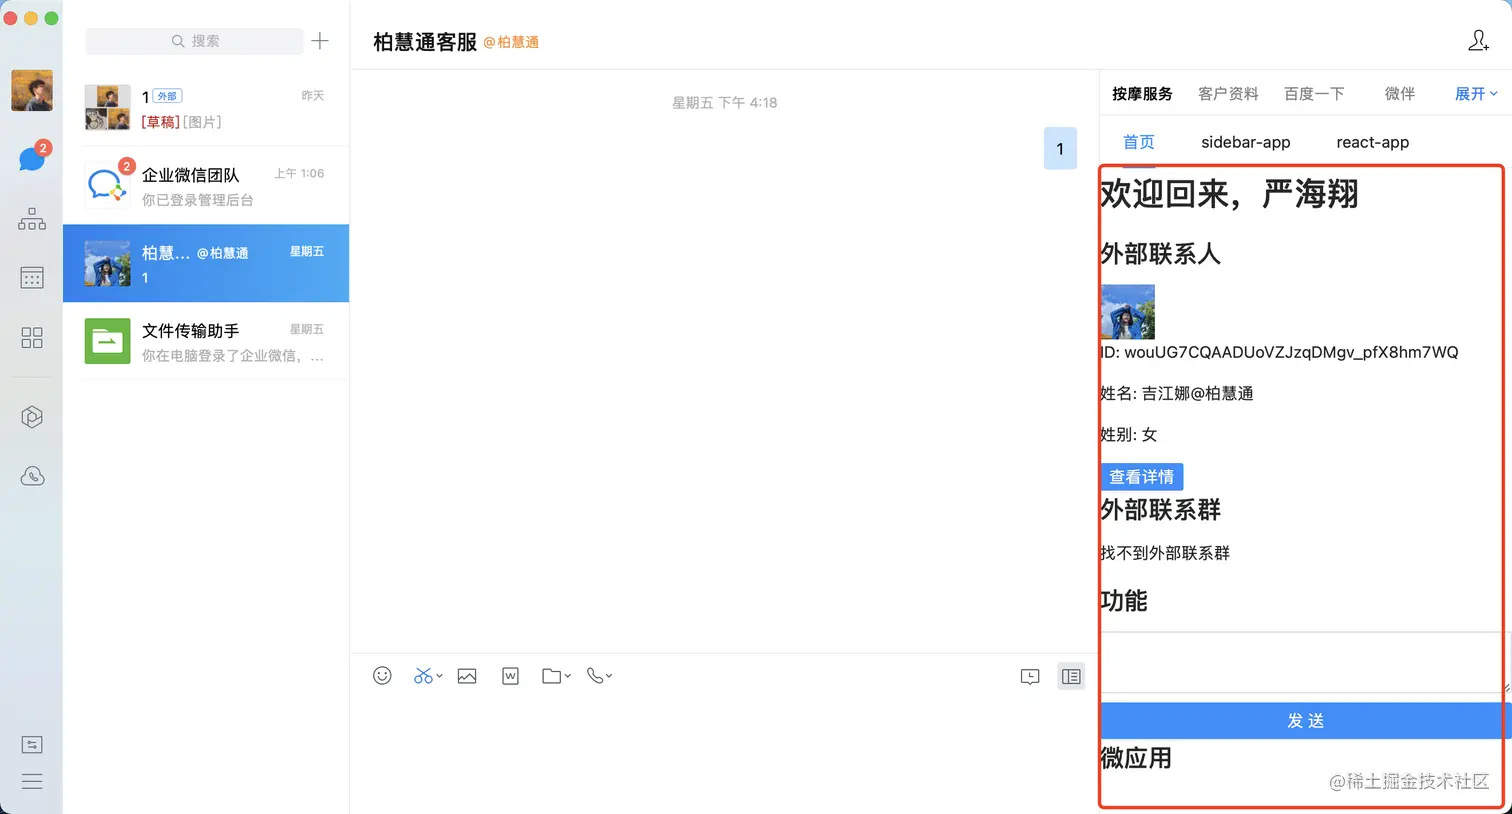
Task: Open the 柏慧 @柏慧通 conversation
Action: [206, 263]
